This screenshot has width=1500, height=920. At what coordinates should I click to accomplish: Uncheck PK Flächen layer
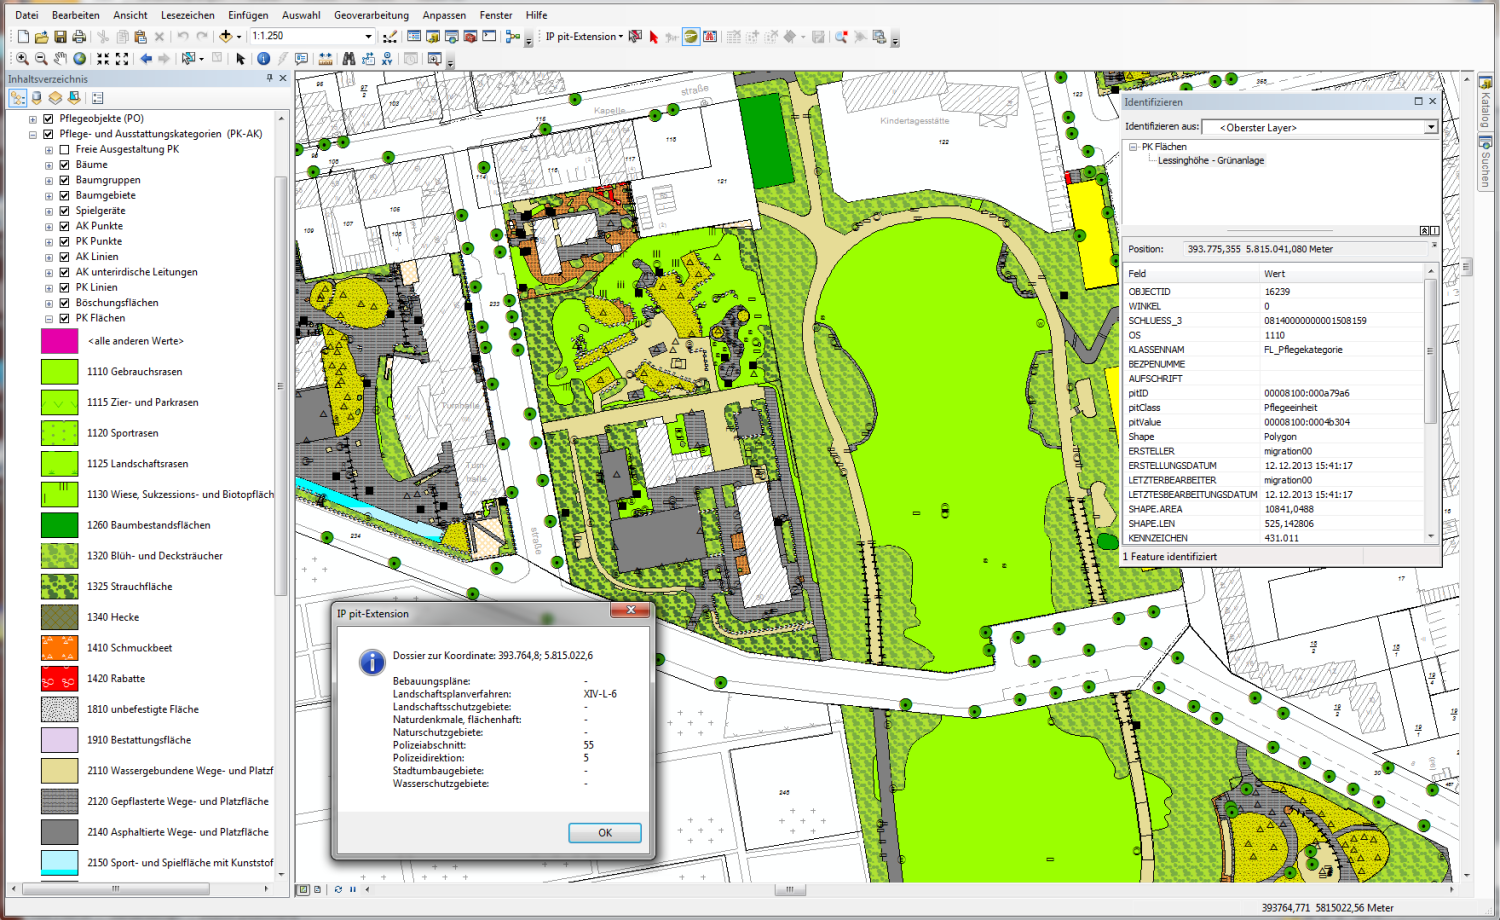64,318
